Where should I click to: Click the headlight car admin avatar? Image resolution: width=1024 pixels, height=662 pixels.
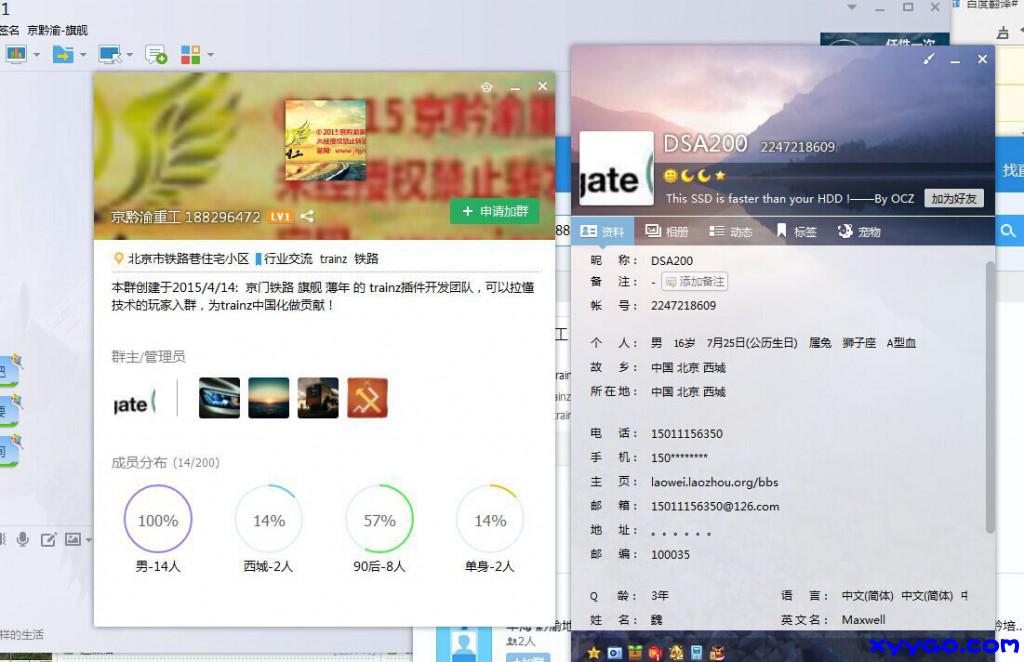(220, 398)
